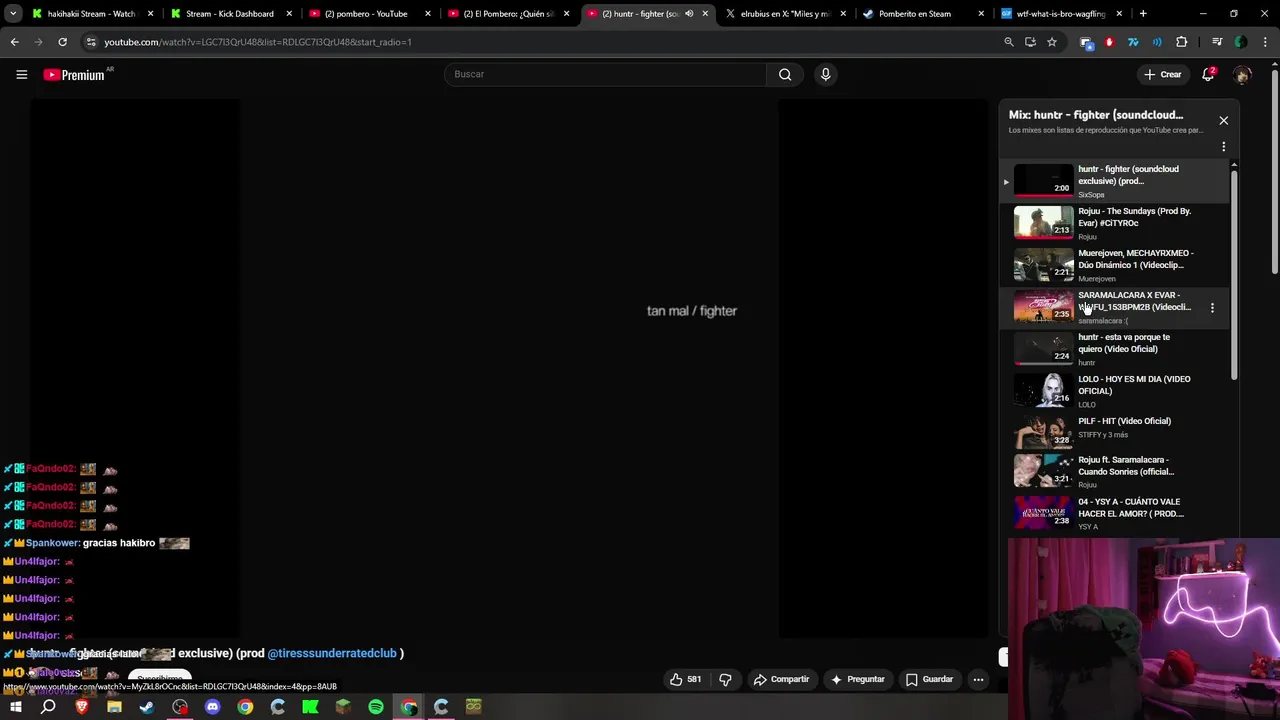The width and height of the screenshot is (1280, 720).
Task: Go back with the browser back arrow
Action: [14, 42]
